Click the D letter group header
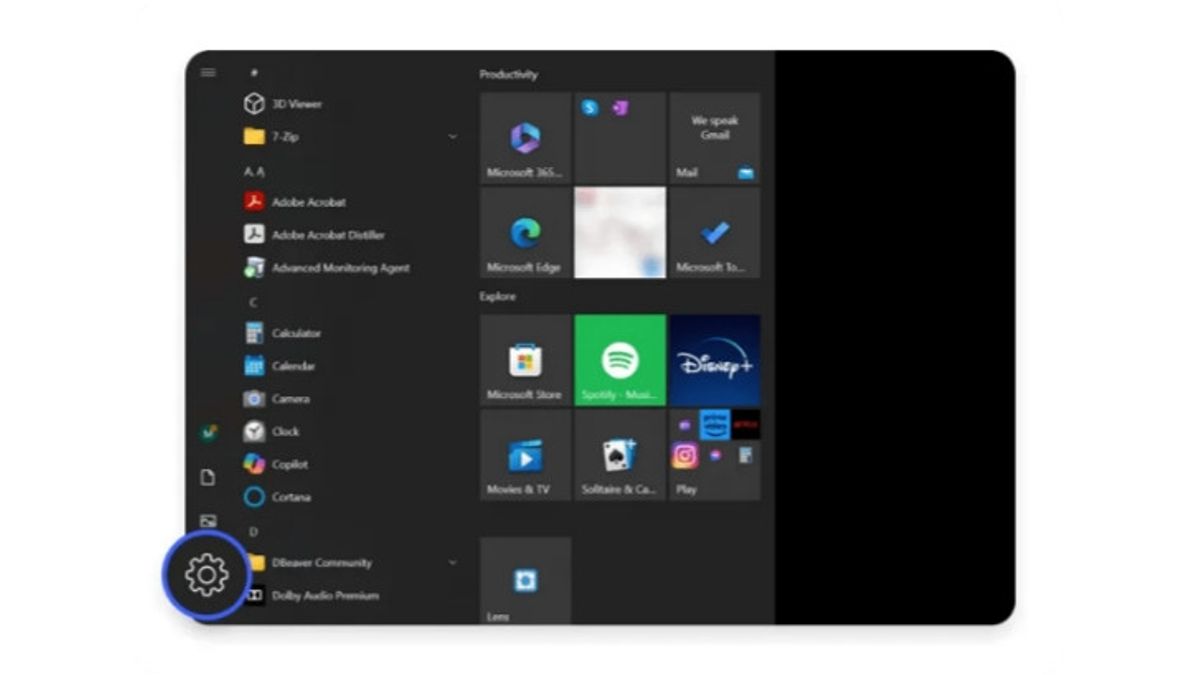The width and height of the screenshot is (1200, 675). [254, 532]
